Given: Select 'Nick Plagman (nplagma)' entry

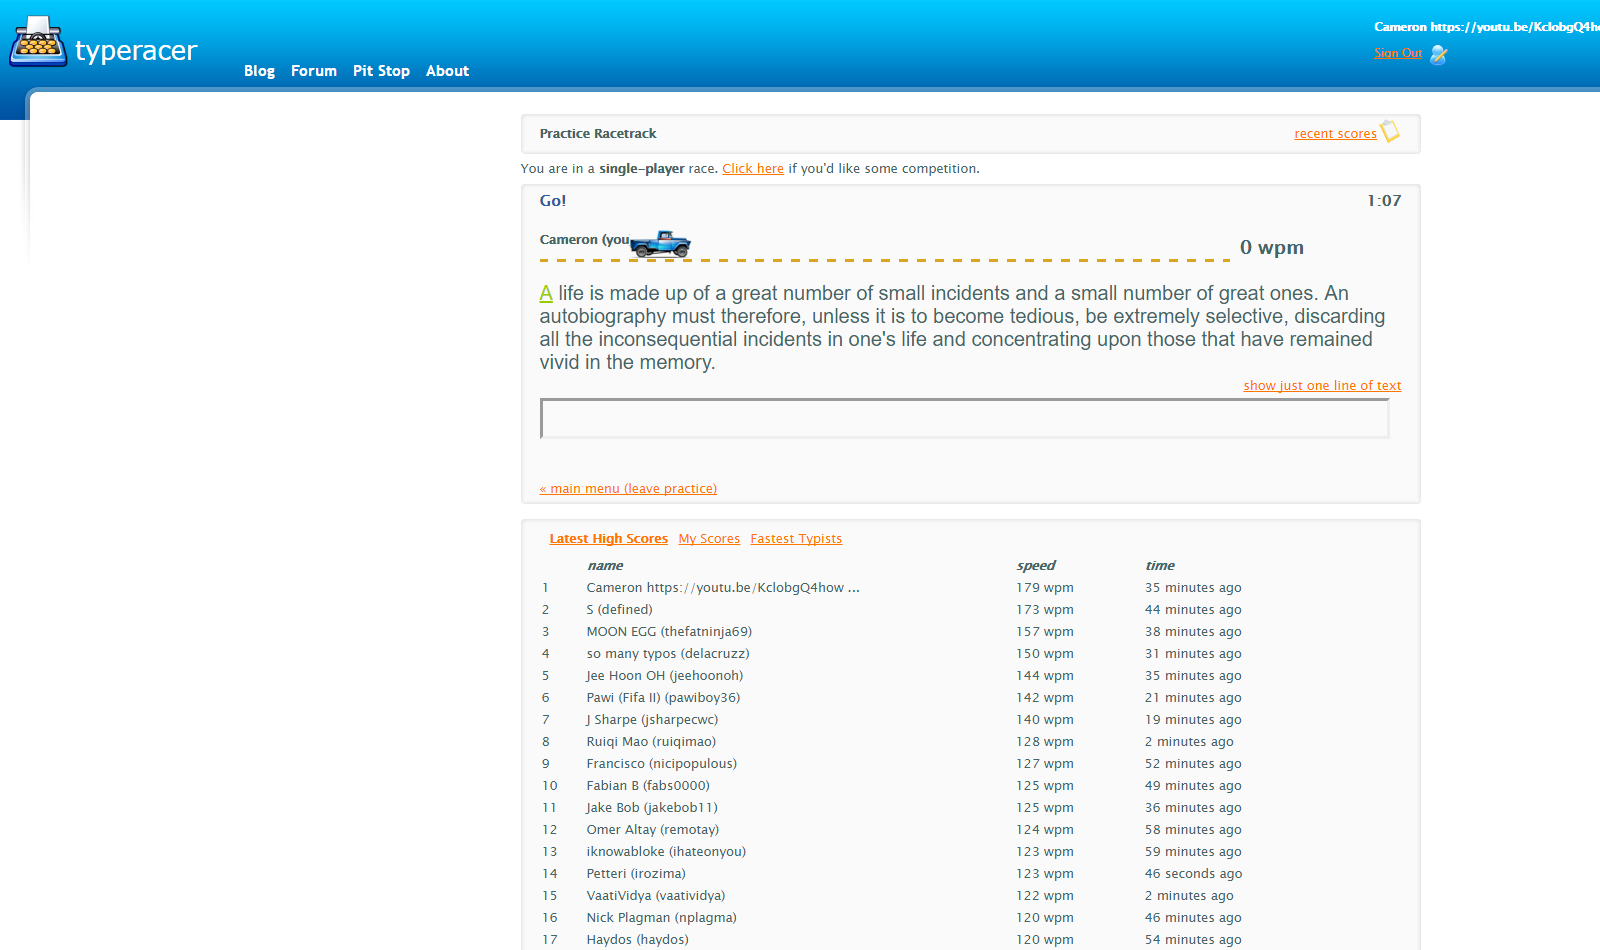Looking at the screenshot, I should 661,918.
